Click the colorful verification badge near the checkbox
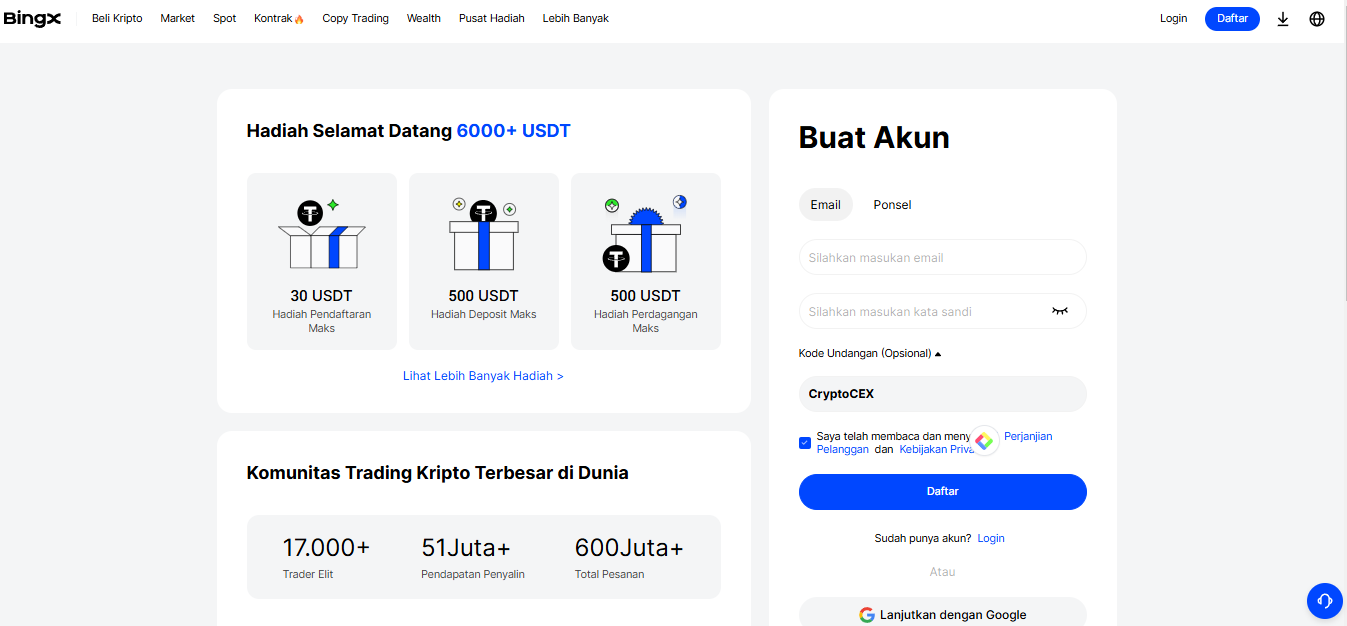 click(x=983, y=440)
